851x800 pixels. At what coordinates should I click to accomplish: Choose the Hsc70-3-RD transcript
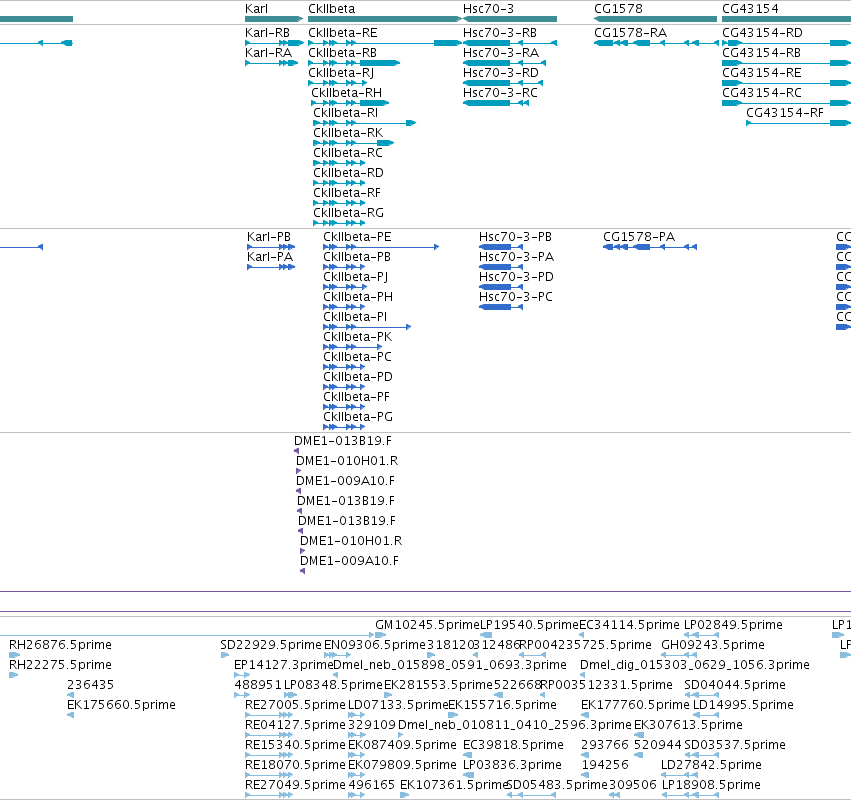click(501, 73)
